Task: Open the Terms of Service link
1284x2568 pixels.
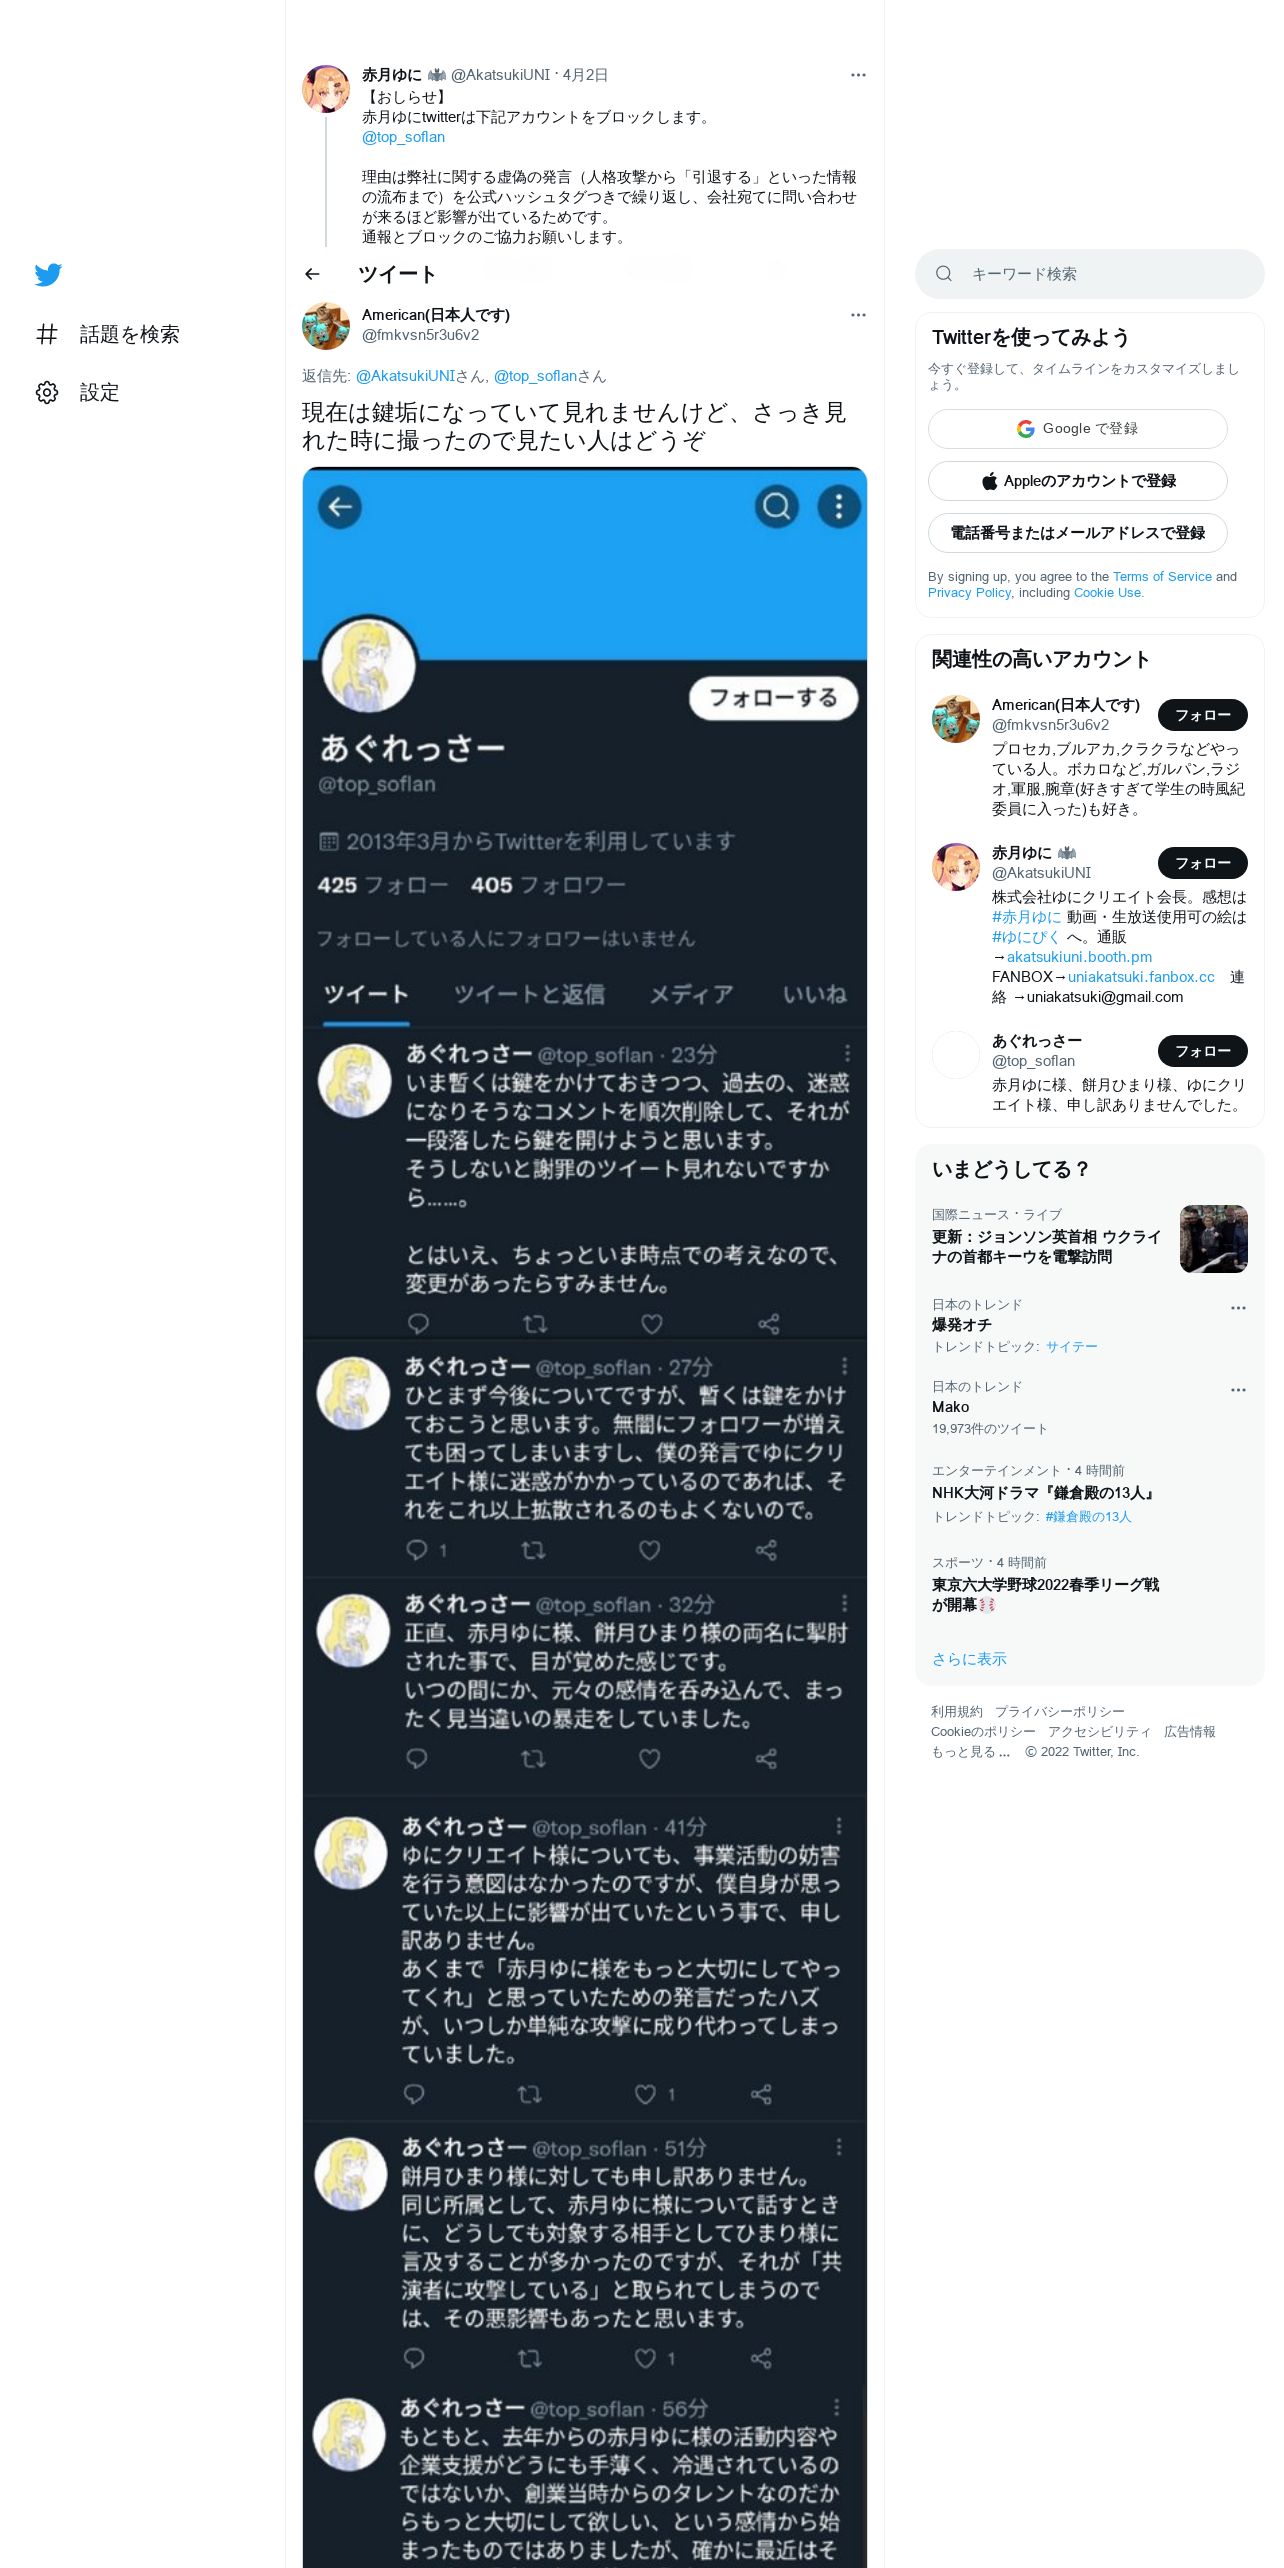Action: (1162, 577)
